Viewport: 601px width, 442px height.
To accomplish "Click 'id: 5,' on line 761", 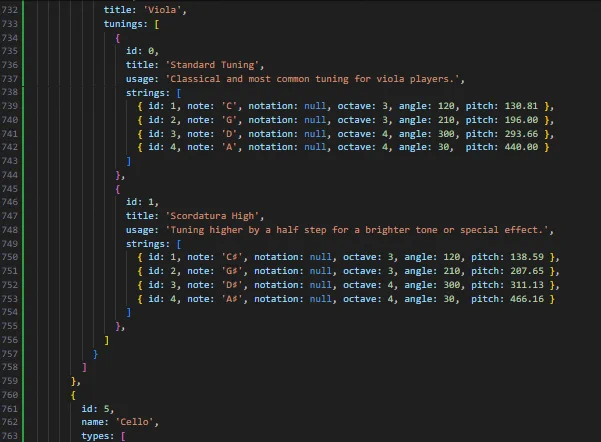I will (x=98, y=409).
